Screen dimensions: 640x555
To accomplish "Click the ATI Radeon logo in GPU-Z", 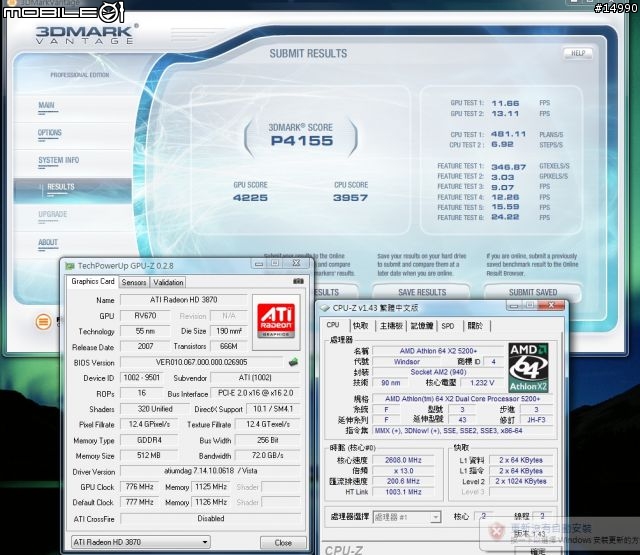I will coord(276,322).
